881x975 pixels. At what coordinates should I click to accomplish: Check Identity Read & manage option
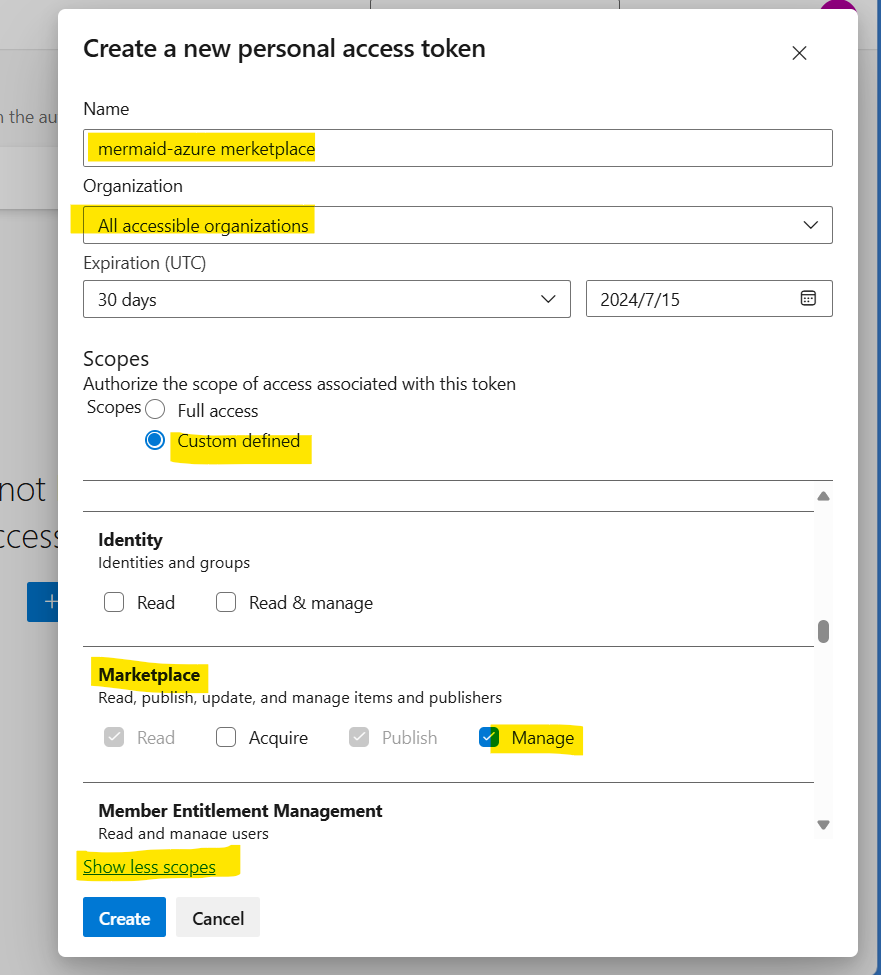point(227,603)
